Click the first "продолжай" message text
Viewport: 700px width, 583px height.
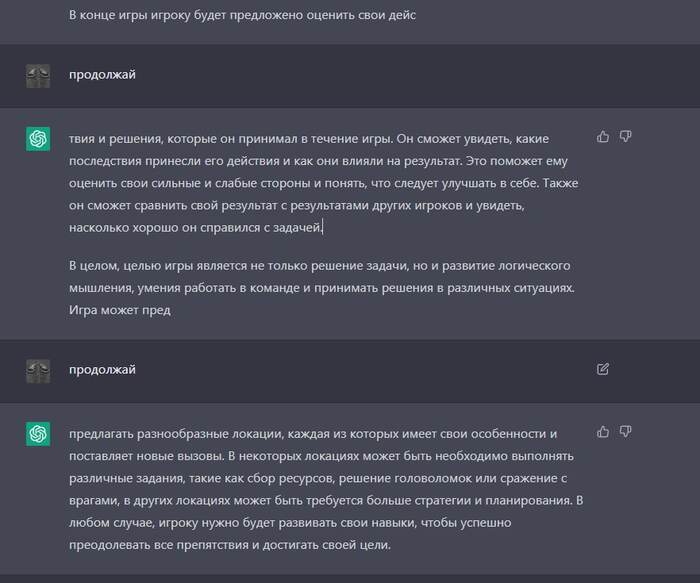102,75
